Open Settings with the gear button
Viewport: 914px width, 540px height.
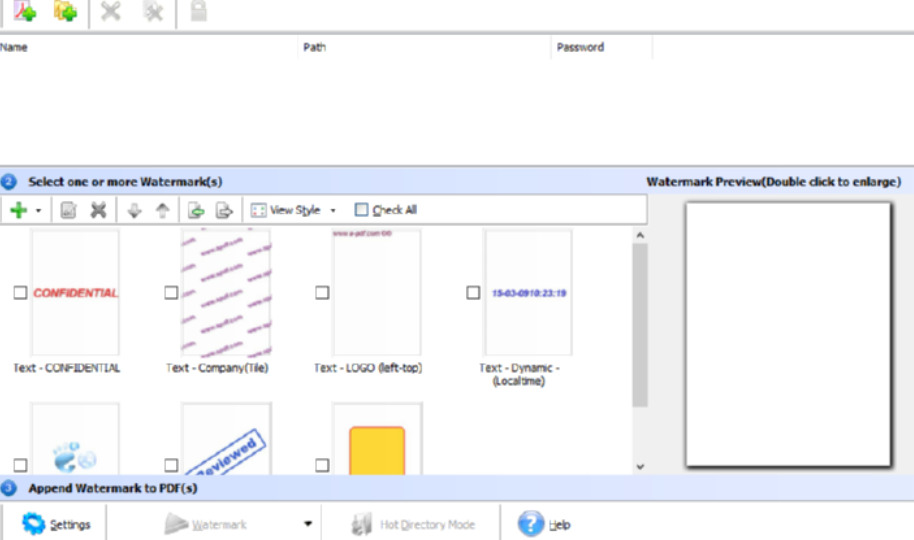56,524
